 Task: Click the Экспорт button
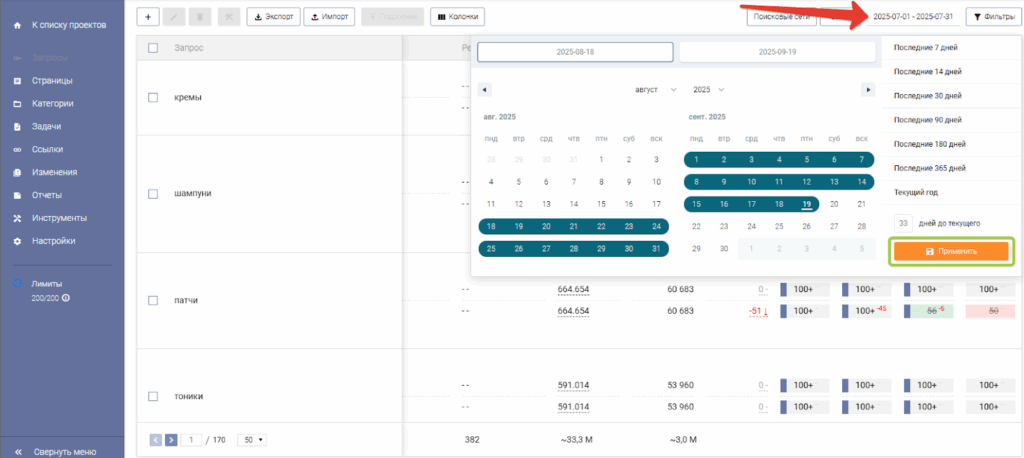pos(272,17)
